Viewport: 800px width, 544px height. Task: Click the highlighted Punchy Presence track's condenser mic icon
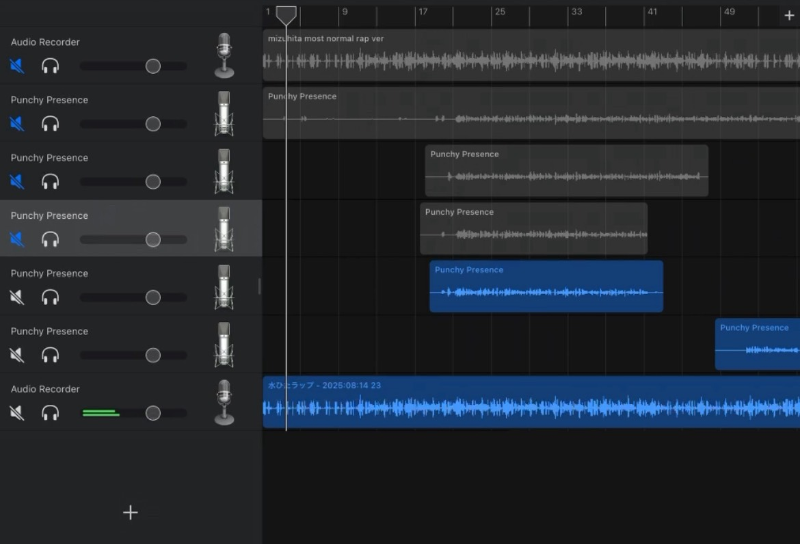coord(224,229)
